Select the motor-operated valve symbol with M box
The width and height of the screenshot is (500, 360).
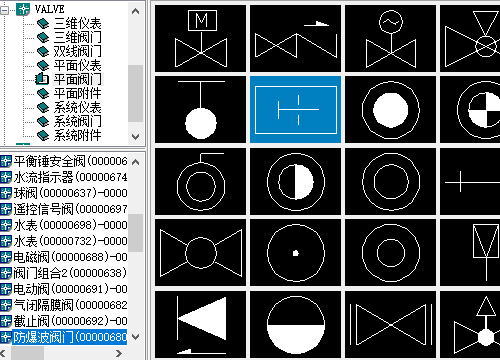[x=200, y=38]
